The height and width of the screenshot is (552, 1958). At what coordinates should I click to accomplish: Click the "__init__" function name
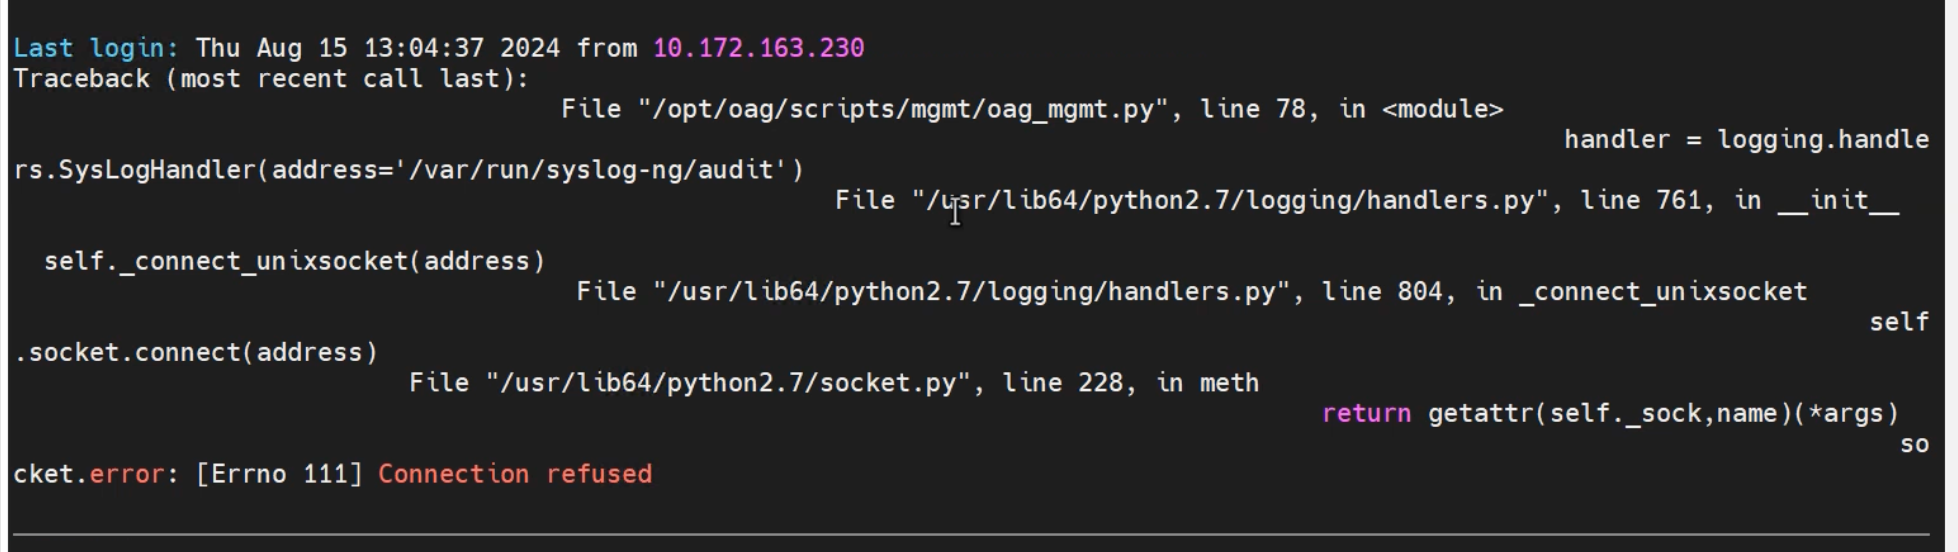click(x=1838, y=200)
